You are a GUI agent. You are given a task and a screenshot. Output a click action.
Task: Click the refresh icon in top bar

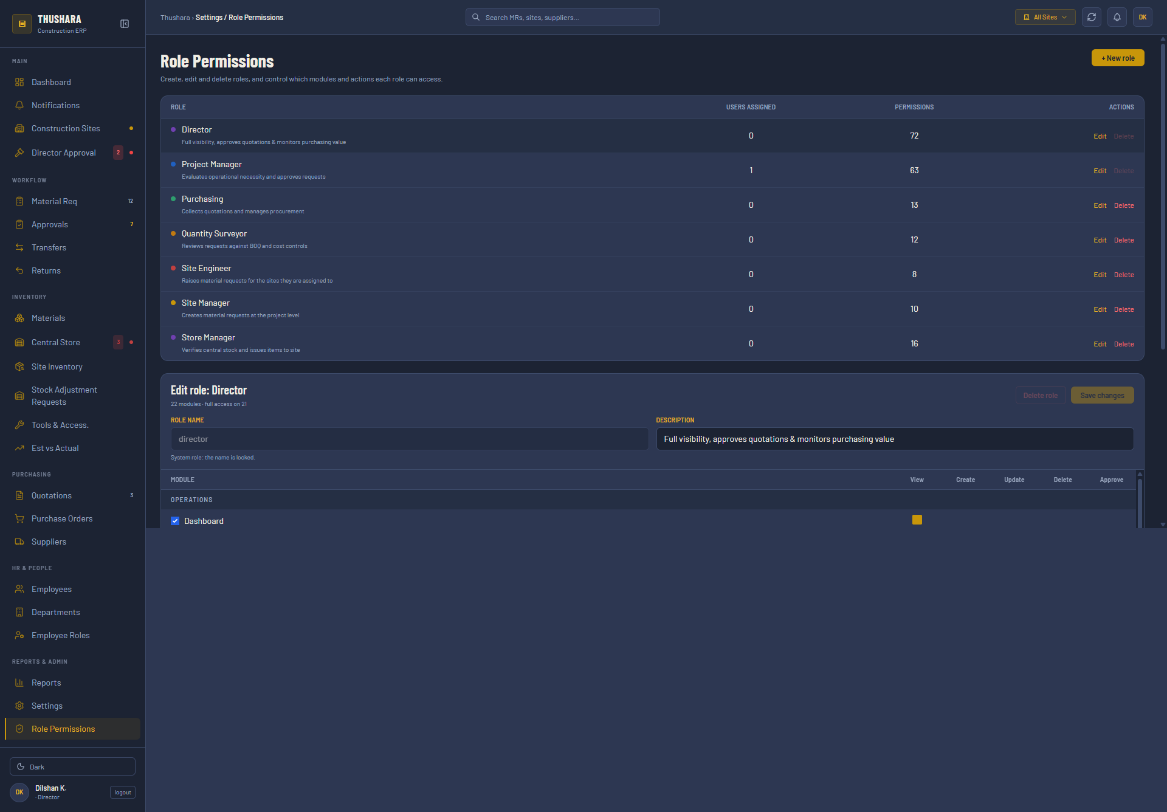pos(1091,17)
